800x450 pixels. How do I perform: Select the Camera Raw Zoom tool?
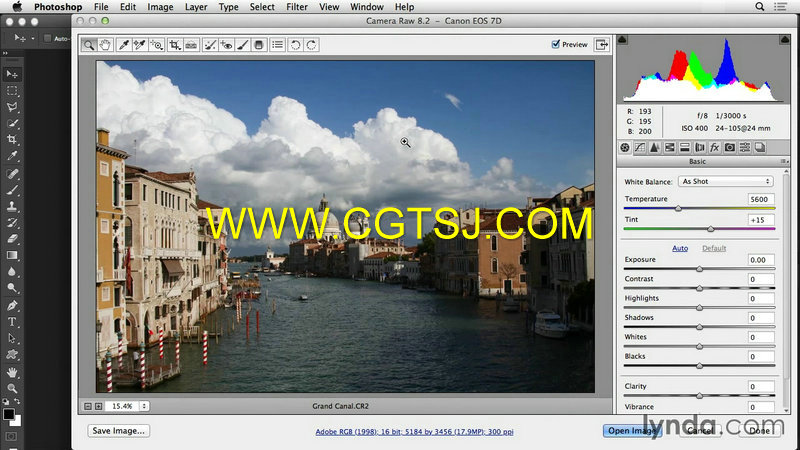[89, 45]
